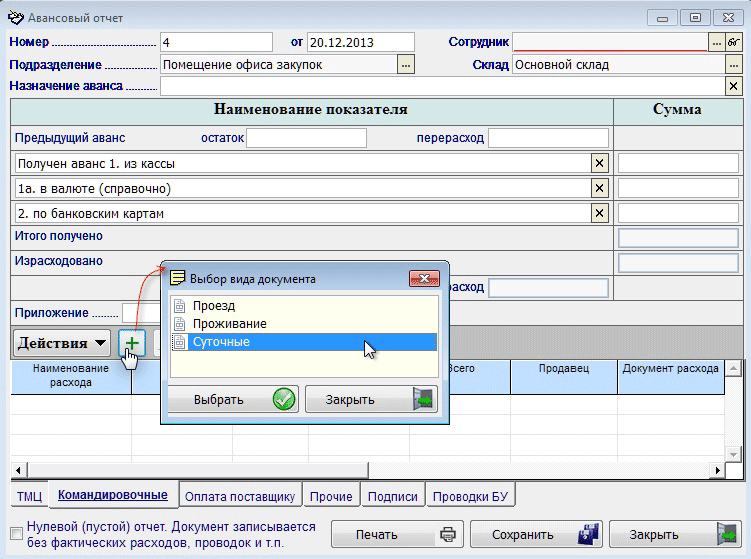Click the avans report window title icon
The image size is (751, 559).
coord(15,18)
